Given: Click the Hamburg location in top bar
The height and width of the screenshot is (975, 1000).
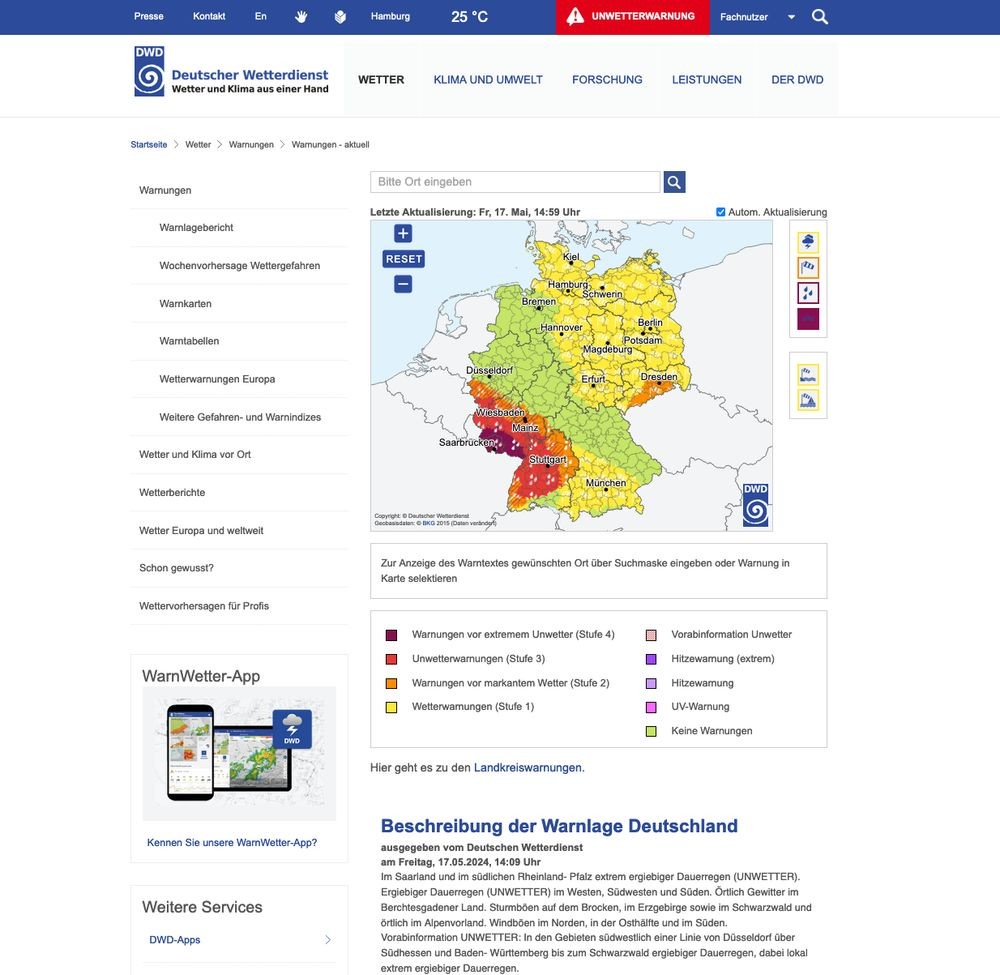Looking at the screenshot, I should [x=390, y=17].
